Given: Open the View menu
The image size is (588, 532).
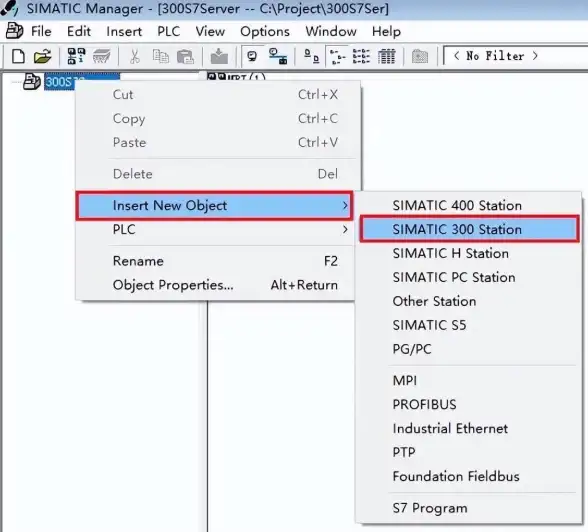Looking at the screenshot, I should 210,31.
